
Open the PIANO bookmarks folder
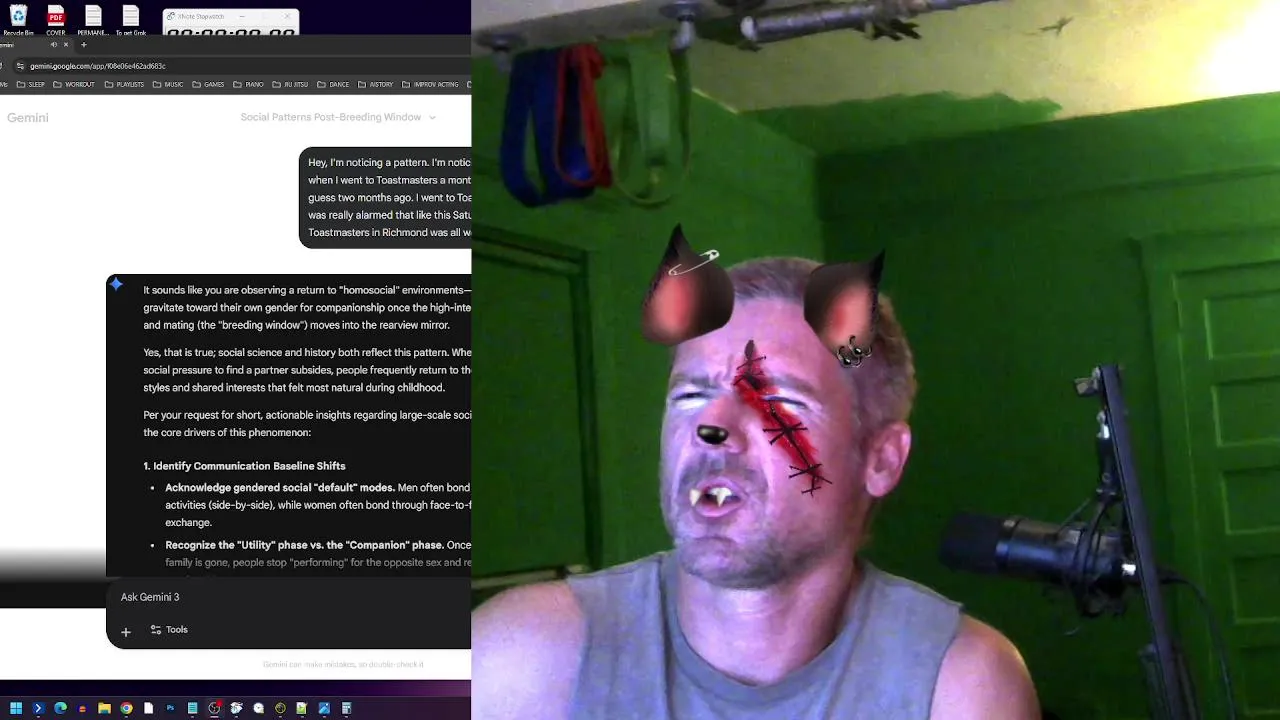(249, 84)
